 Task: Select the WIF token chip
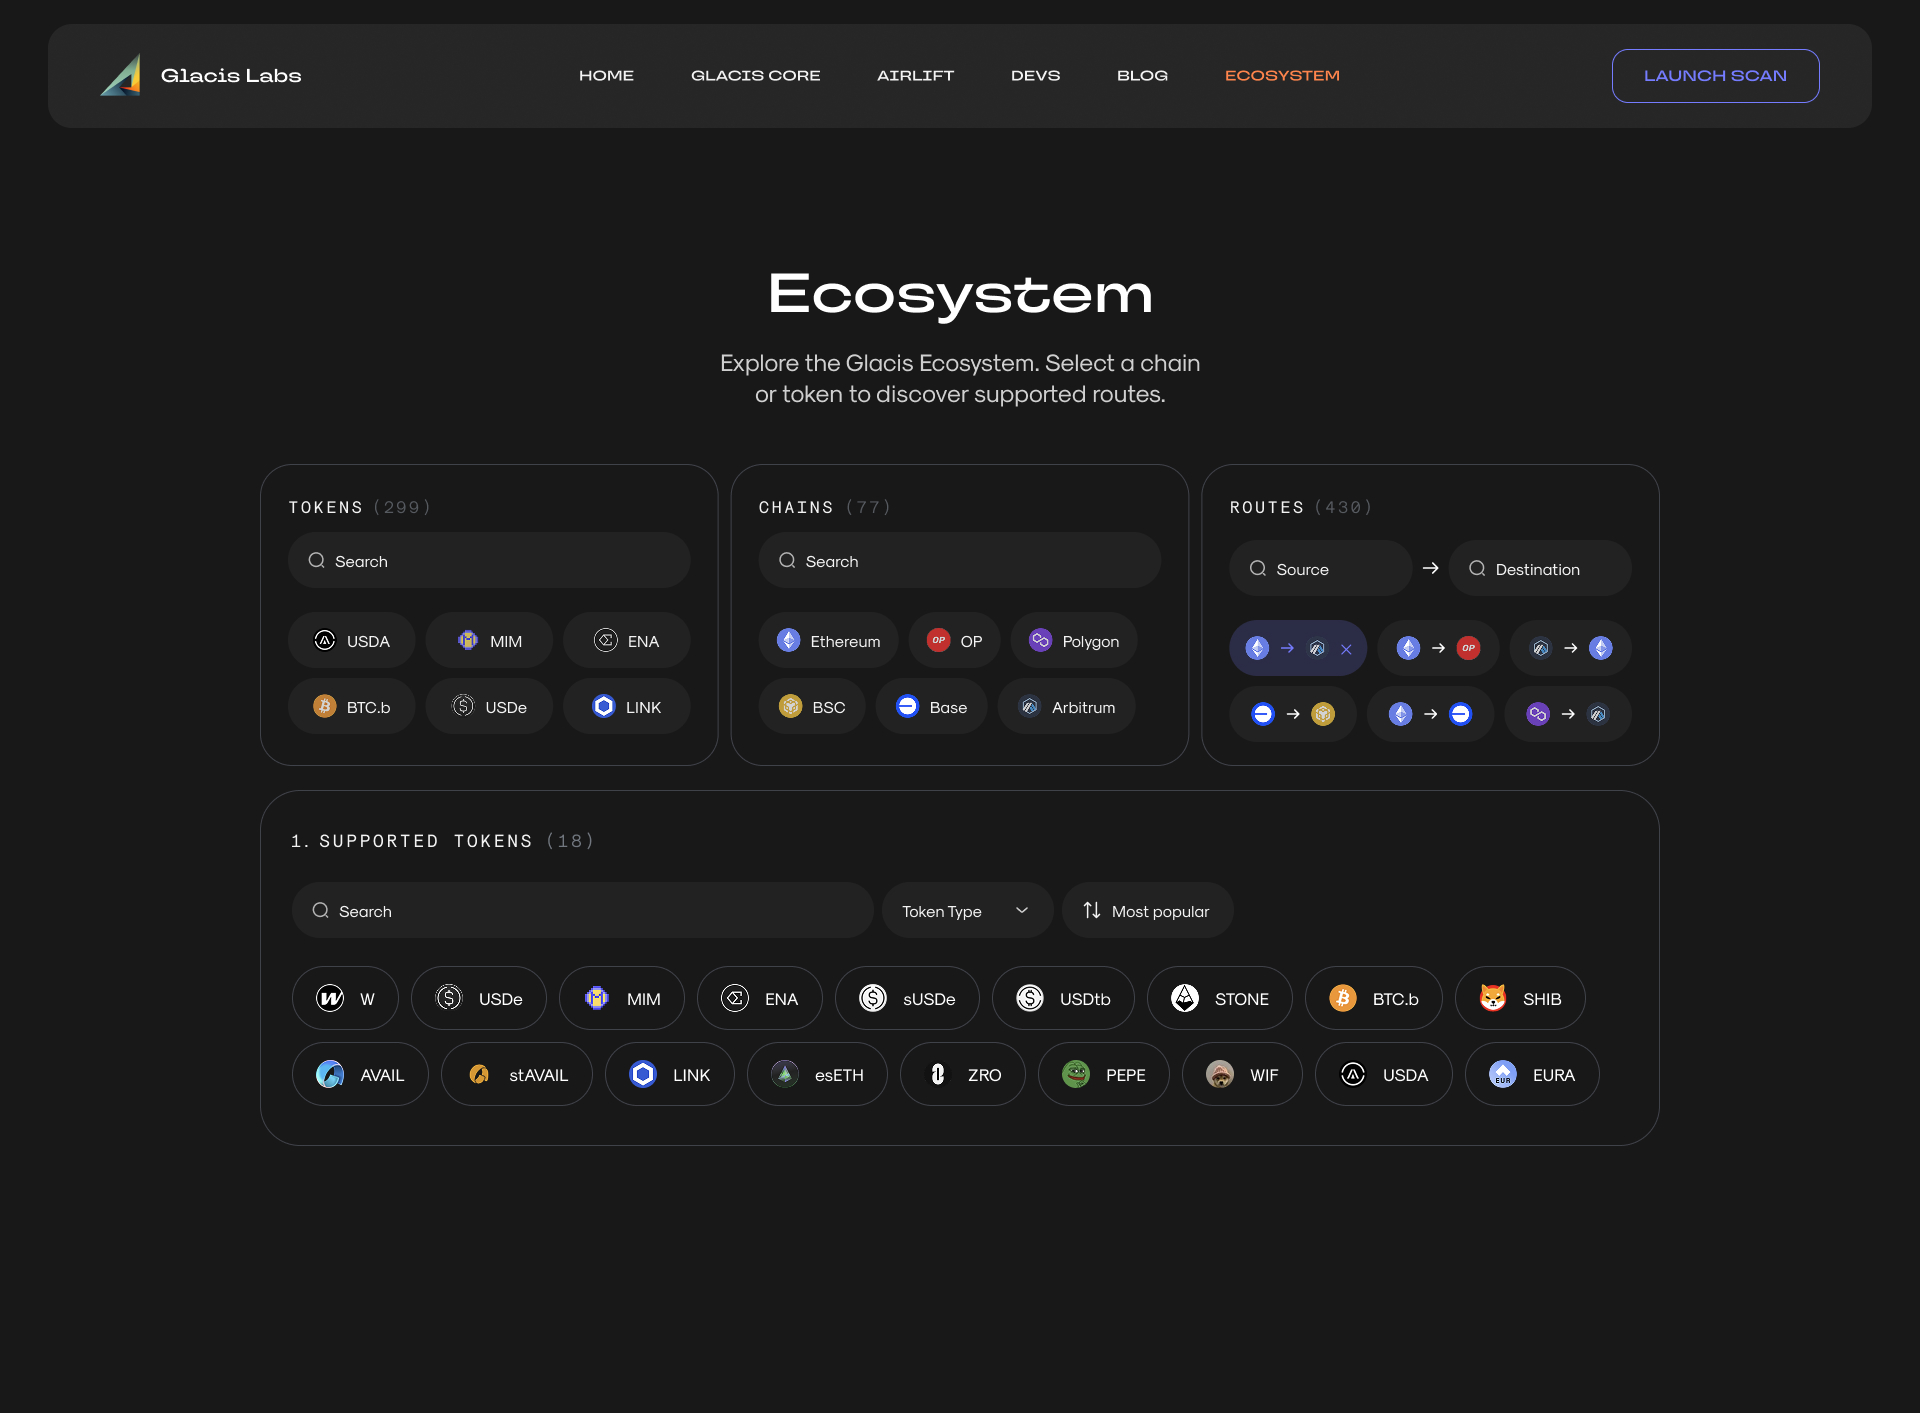point(1241,1074)
